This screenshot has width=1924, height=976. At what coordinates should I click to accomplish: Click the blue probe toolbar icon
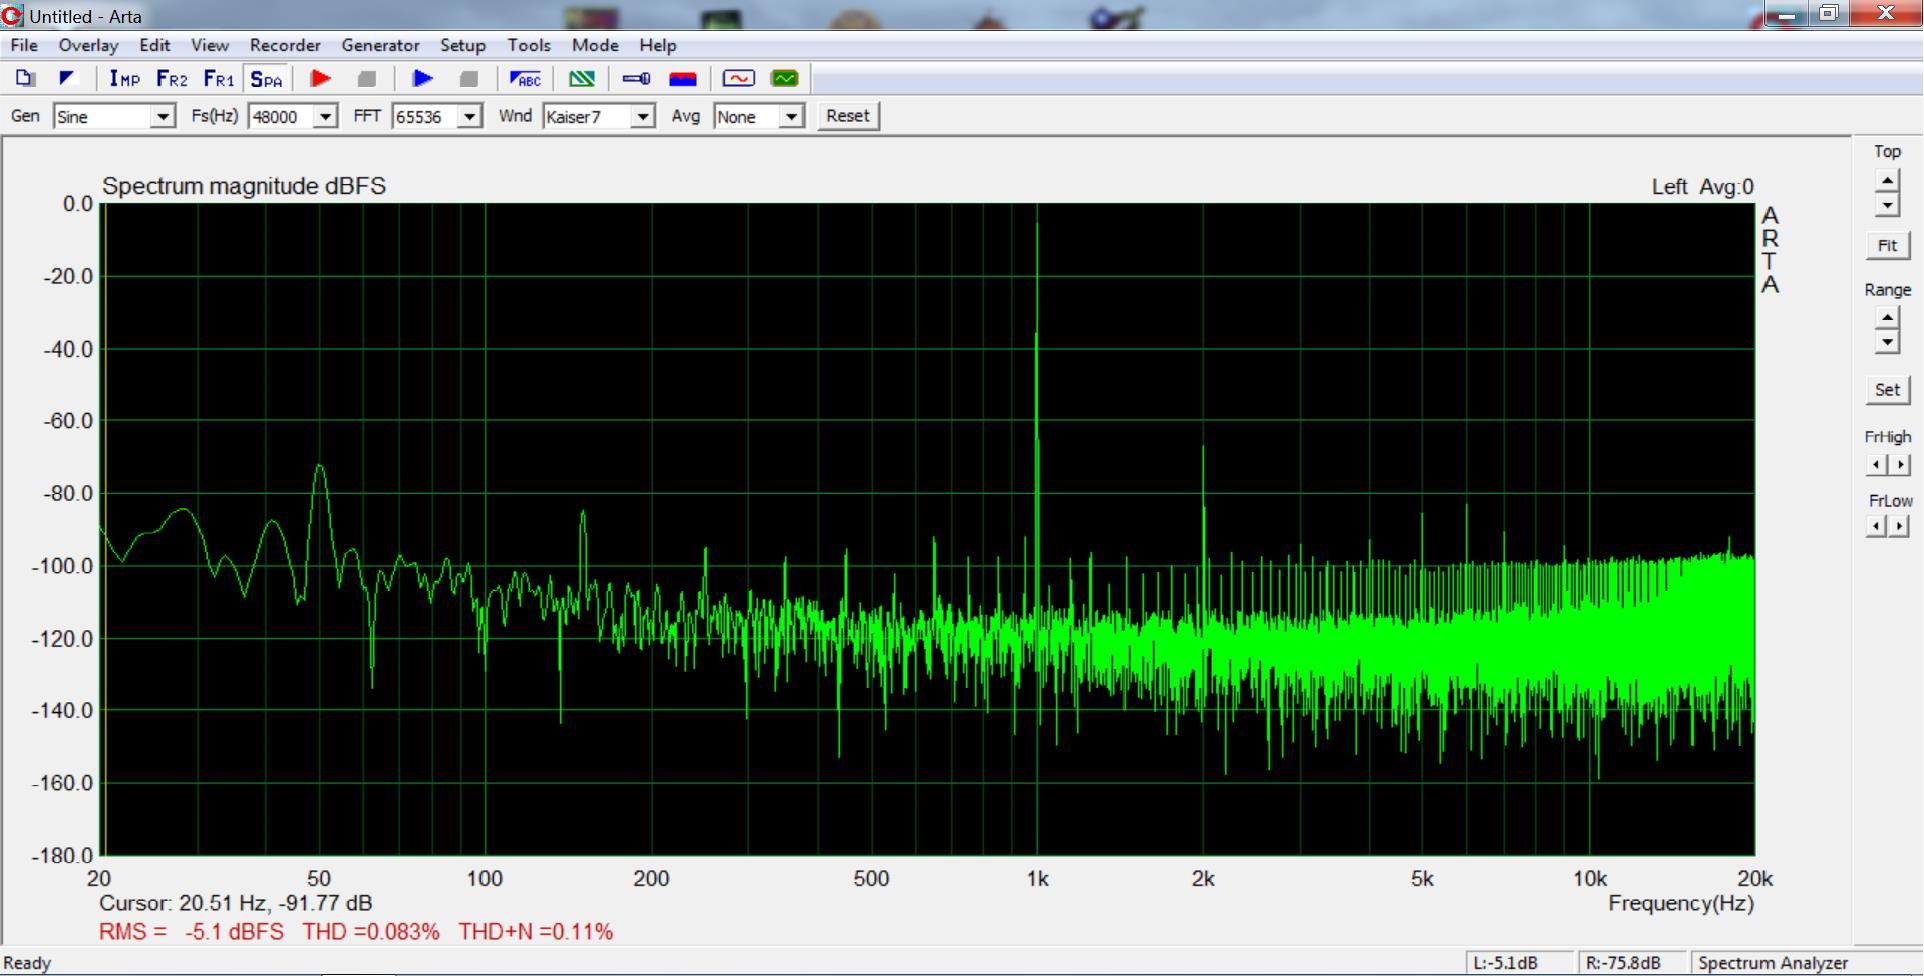(x=636, y=78)
